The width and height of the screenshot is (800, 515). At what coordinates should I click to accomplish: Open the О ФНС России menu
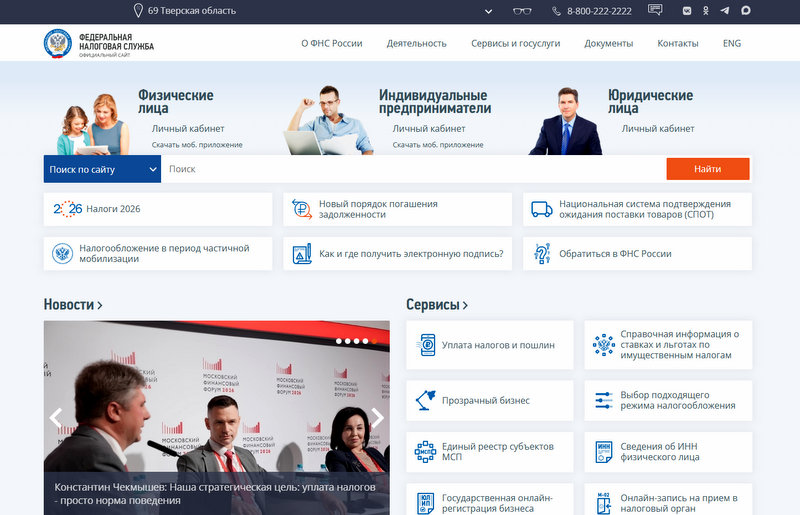pos(332,43)
